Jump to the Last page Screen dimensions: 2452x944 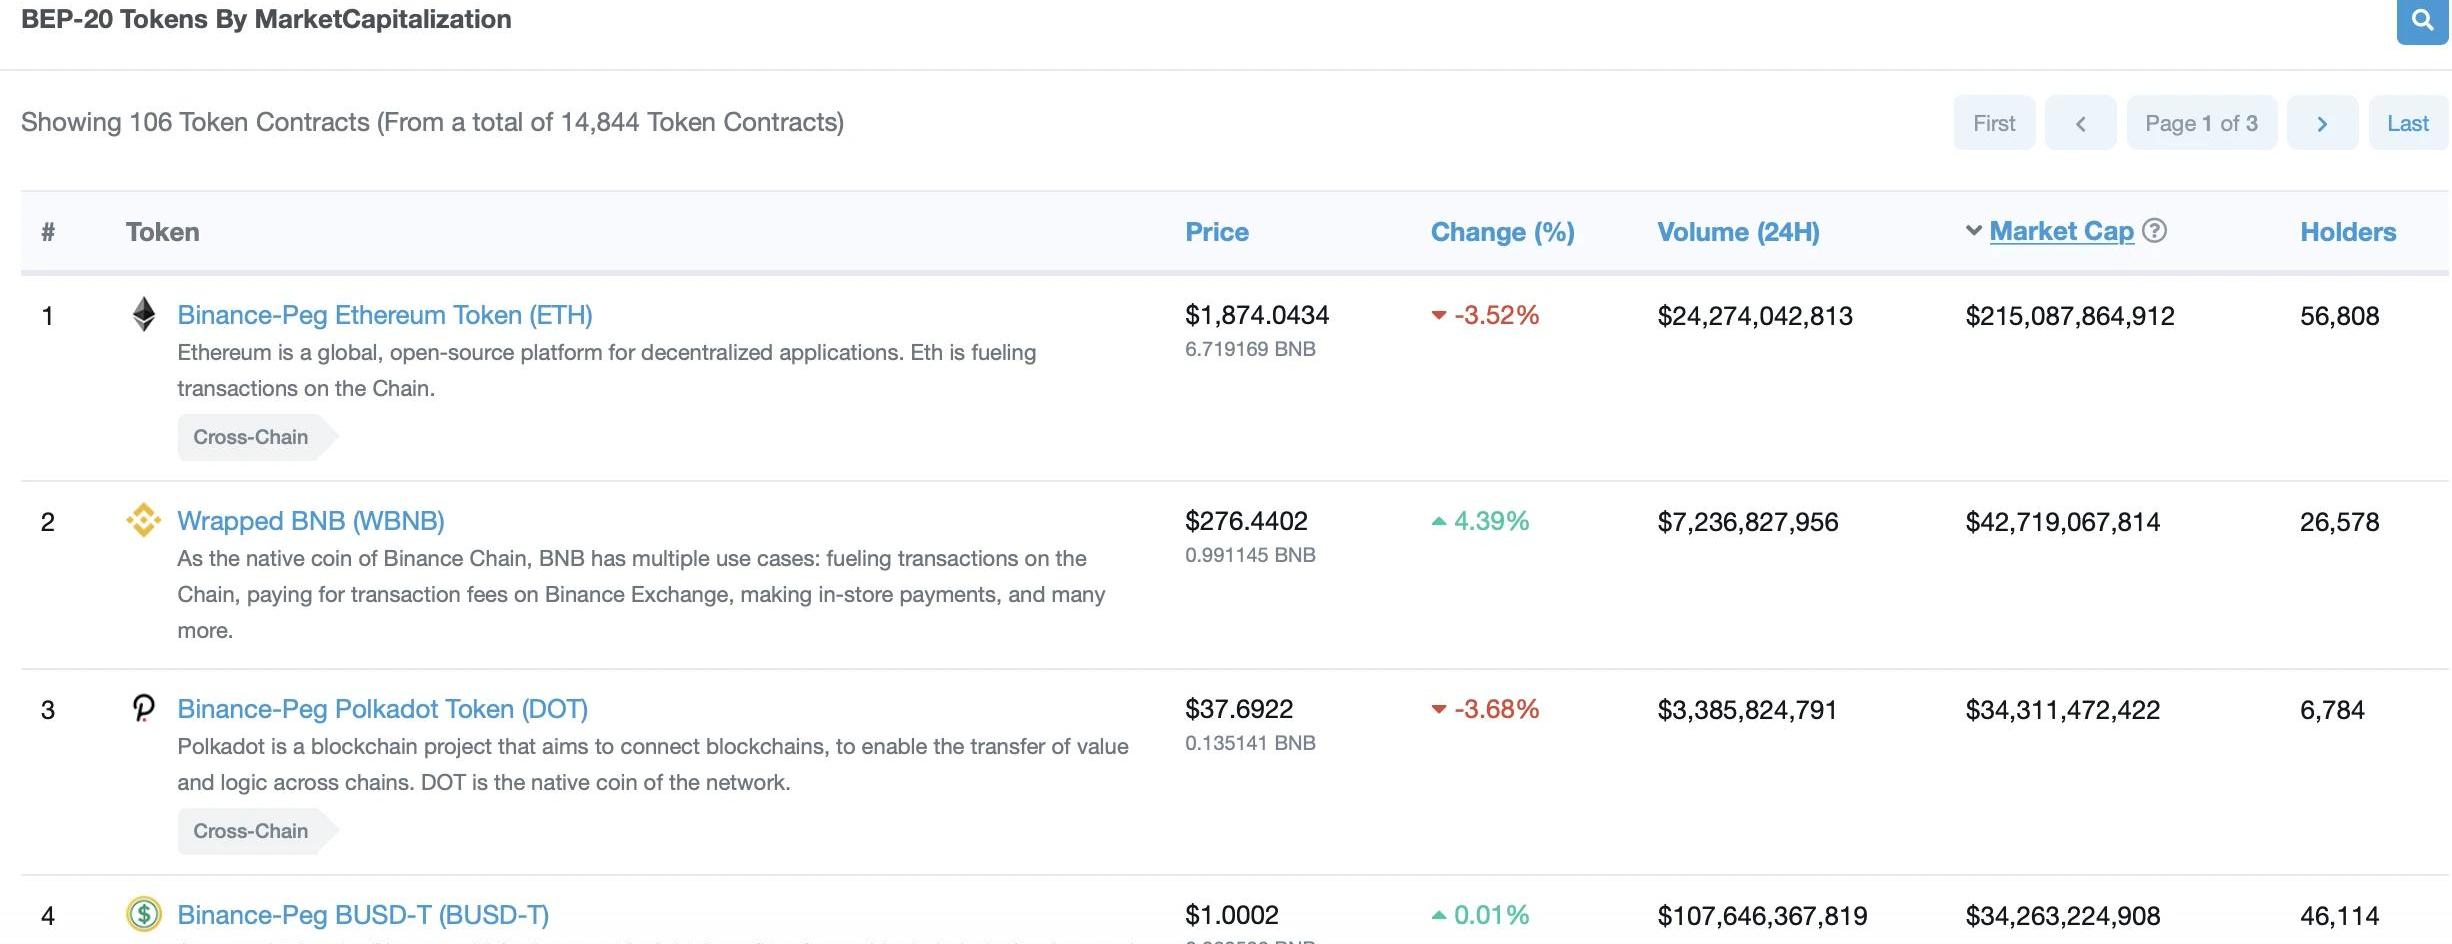(2407, 123)
